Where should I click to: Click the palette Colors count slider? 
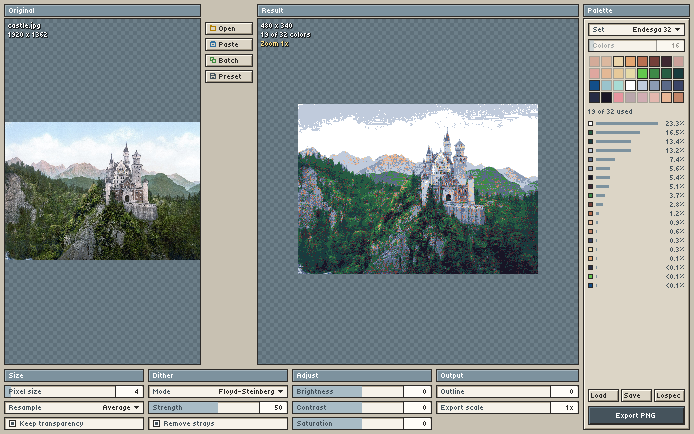pyautogui.click(x=622, y=46)
